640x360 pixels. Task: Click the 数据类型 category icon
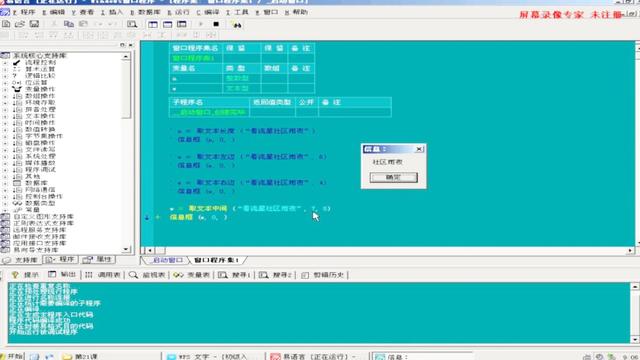(x=17, y=203)
